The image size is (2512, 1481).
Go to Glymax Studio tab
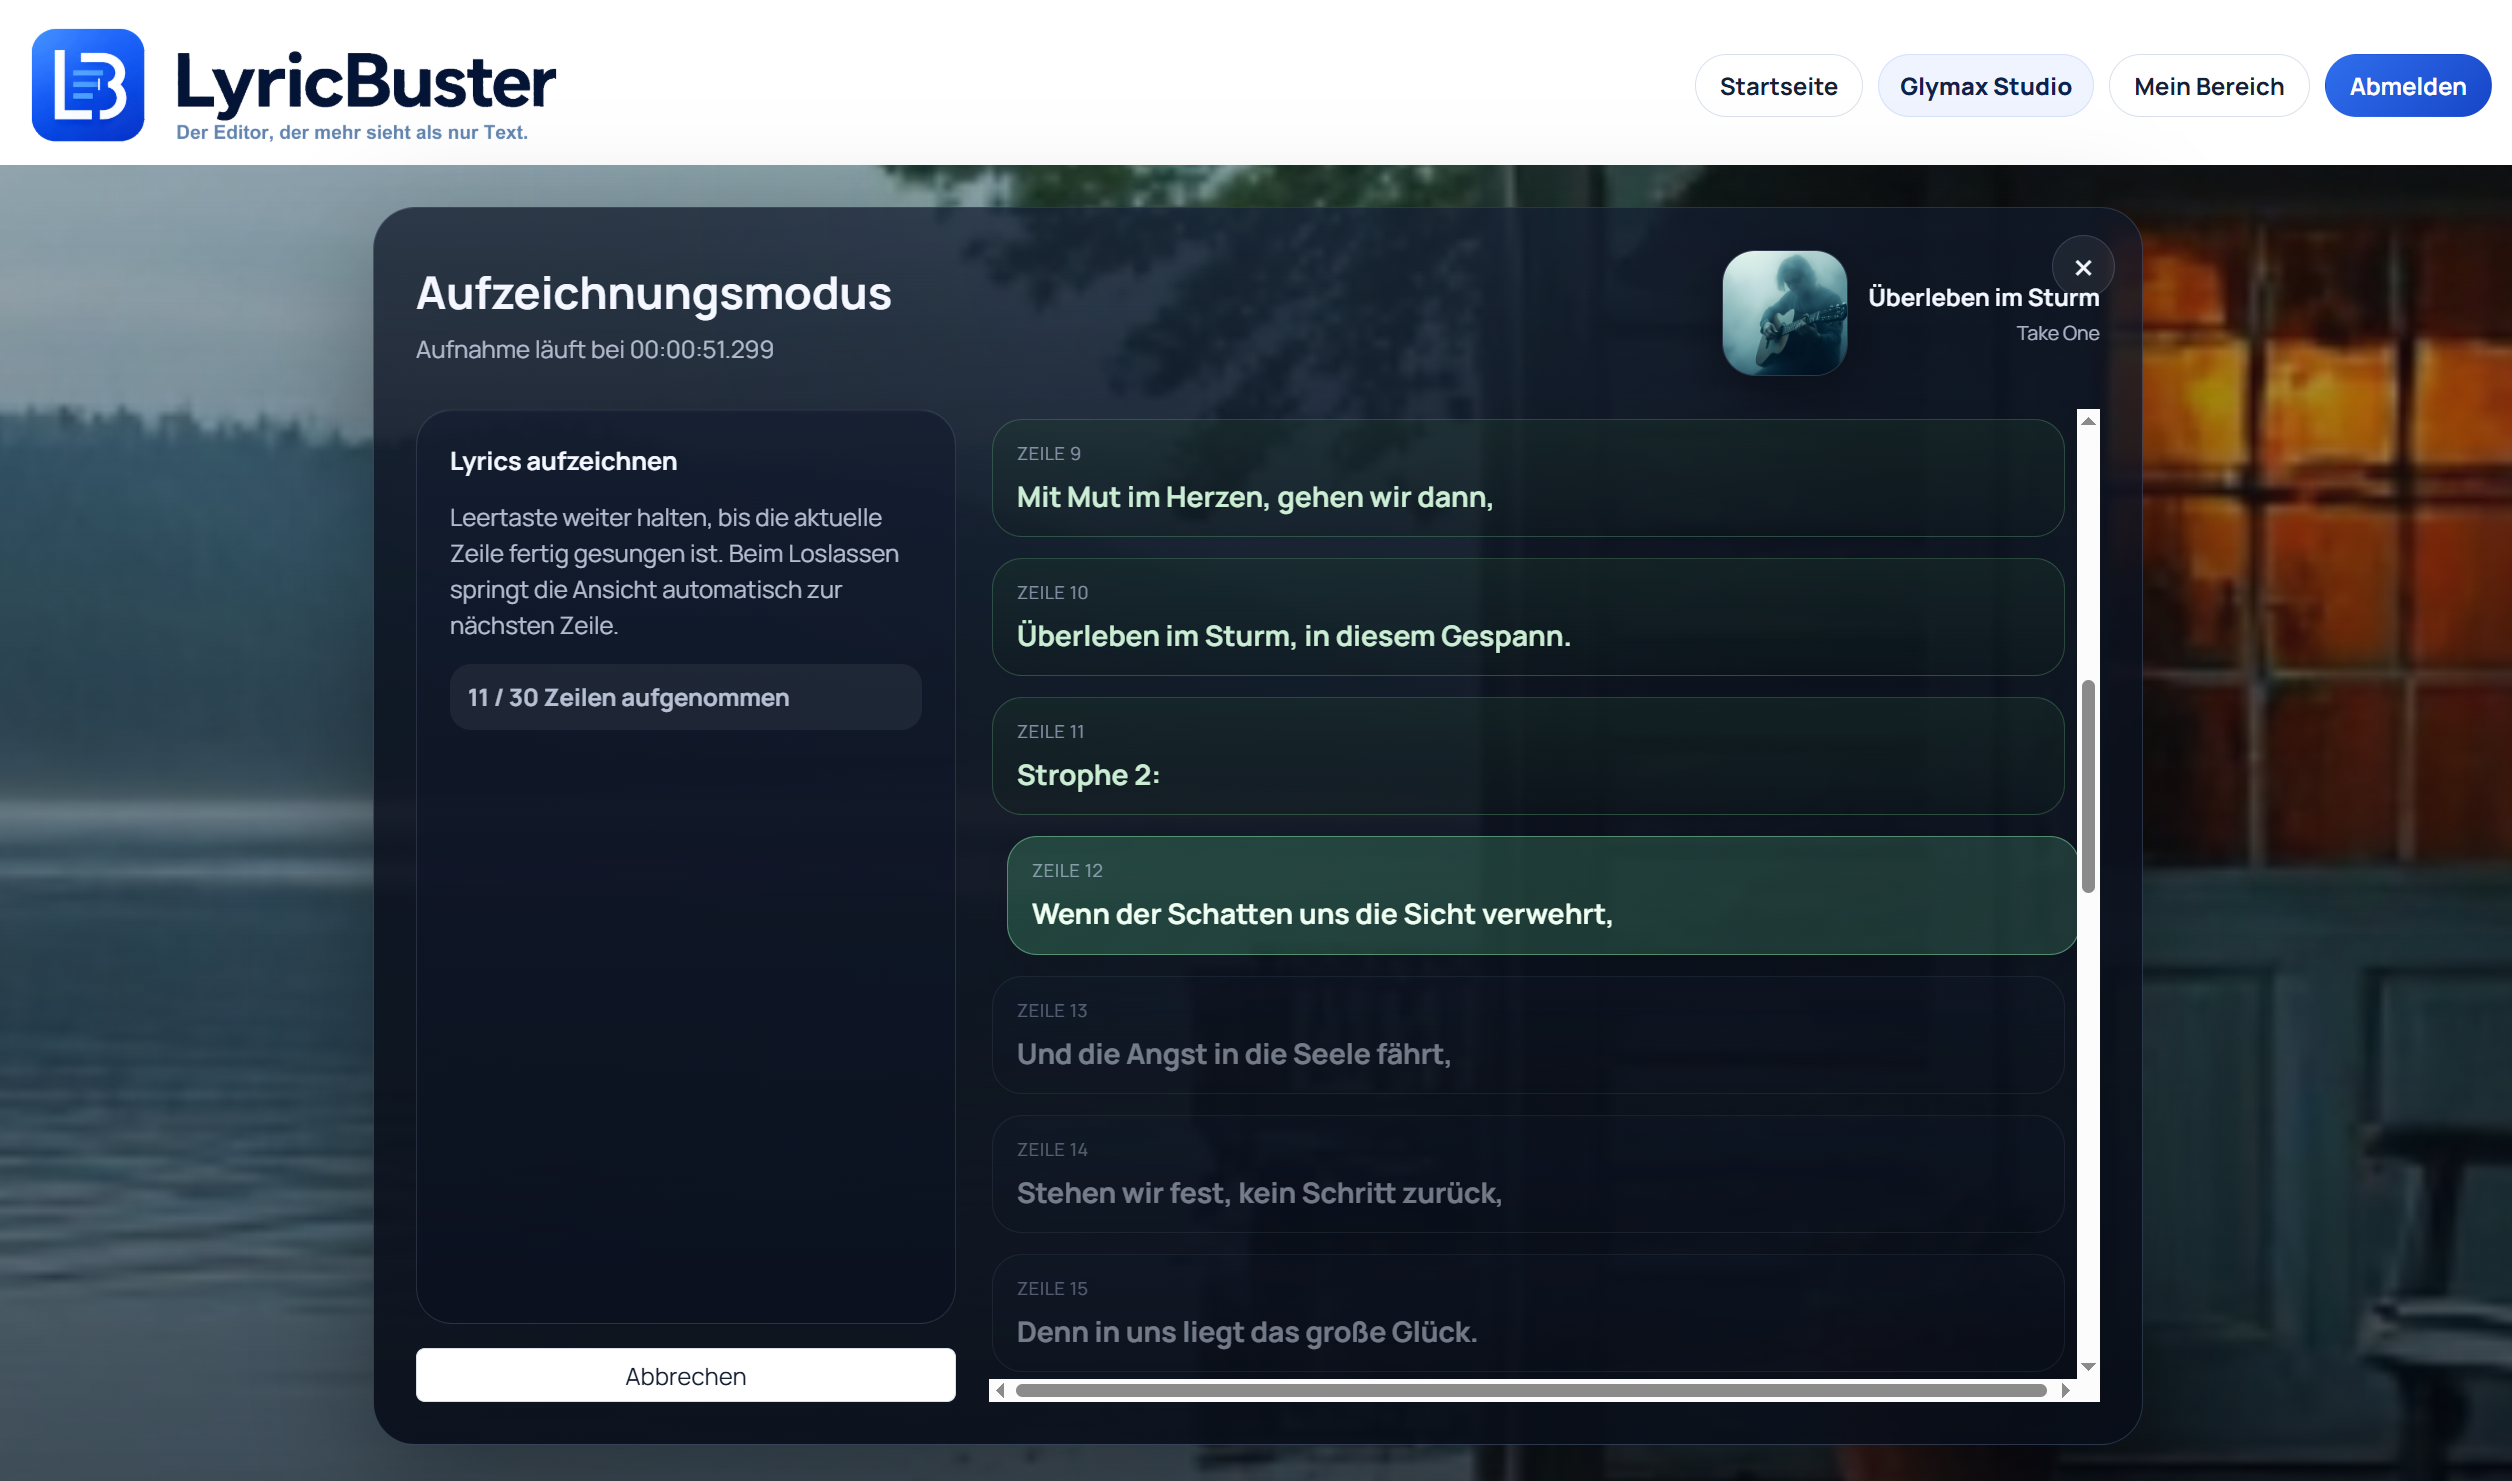(x=1985, y=86)
